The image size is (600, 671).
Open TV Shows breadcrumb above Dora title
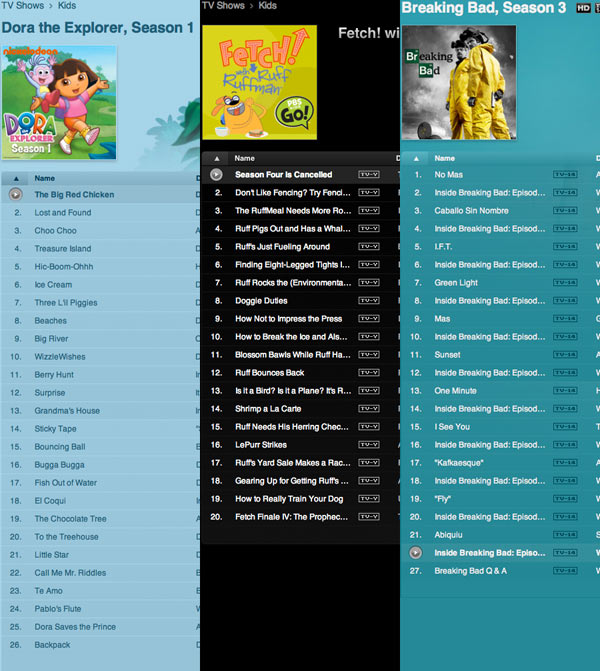point(22,6)
